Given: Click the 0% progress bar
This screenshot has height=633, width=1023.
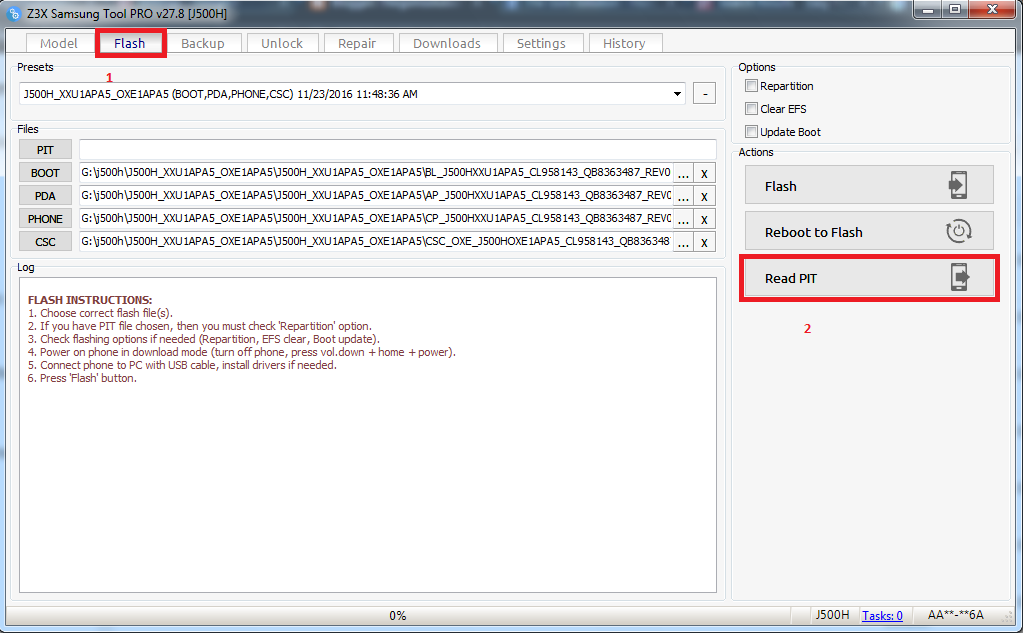Looking at the screenshot, I should [398, 615].
